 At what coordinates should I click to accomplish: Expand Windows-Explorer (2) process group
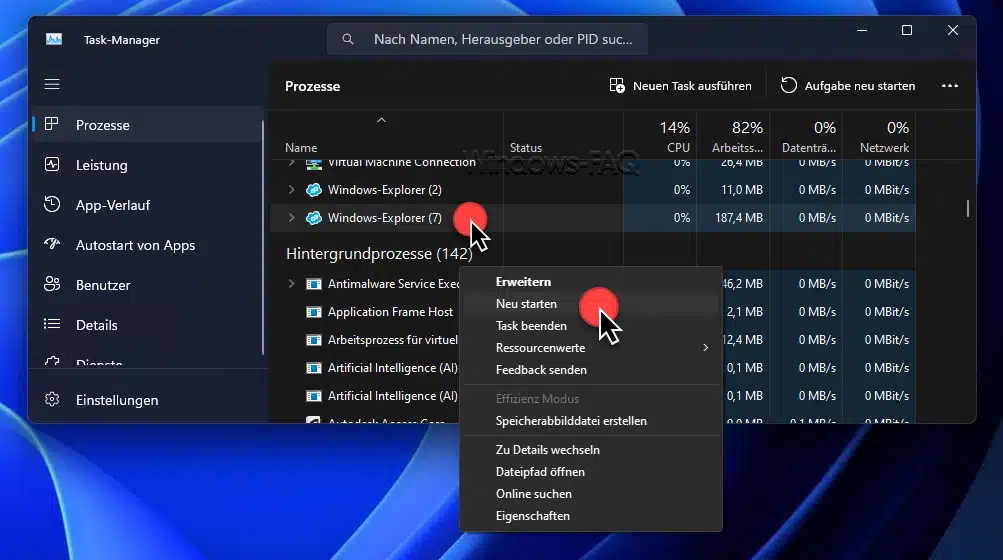(x=292, y=189)
